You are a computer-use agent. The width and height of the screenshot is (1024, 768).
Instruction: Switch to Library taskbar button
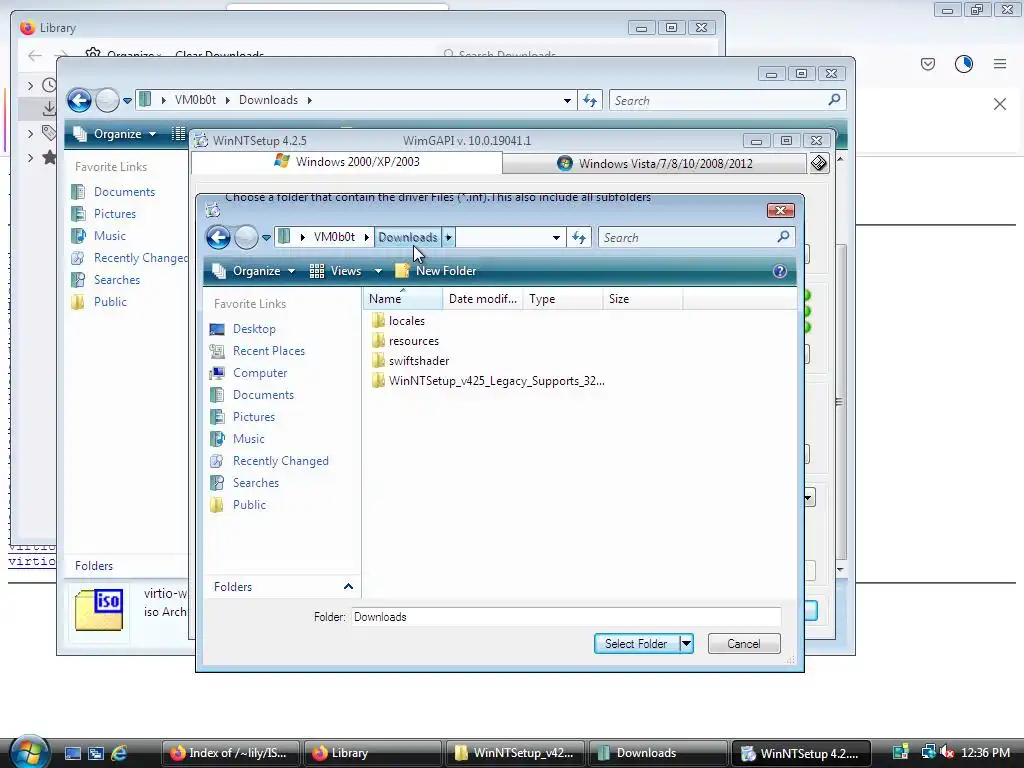[373, 753]
